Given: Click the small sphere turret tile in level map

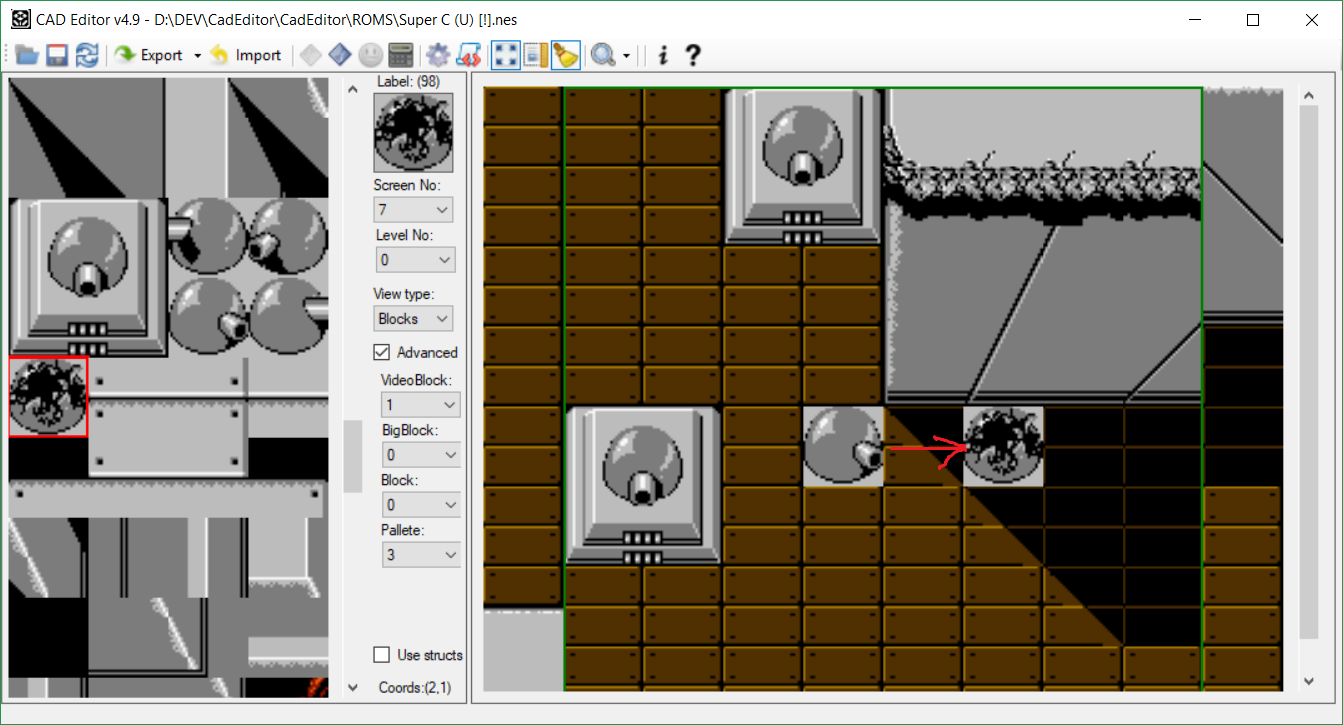Looking at the screenshot, I should pyautogui.click(x=843, y=446).
